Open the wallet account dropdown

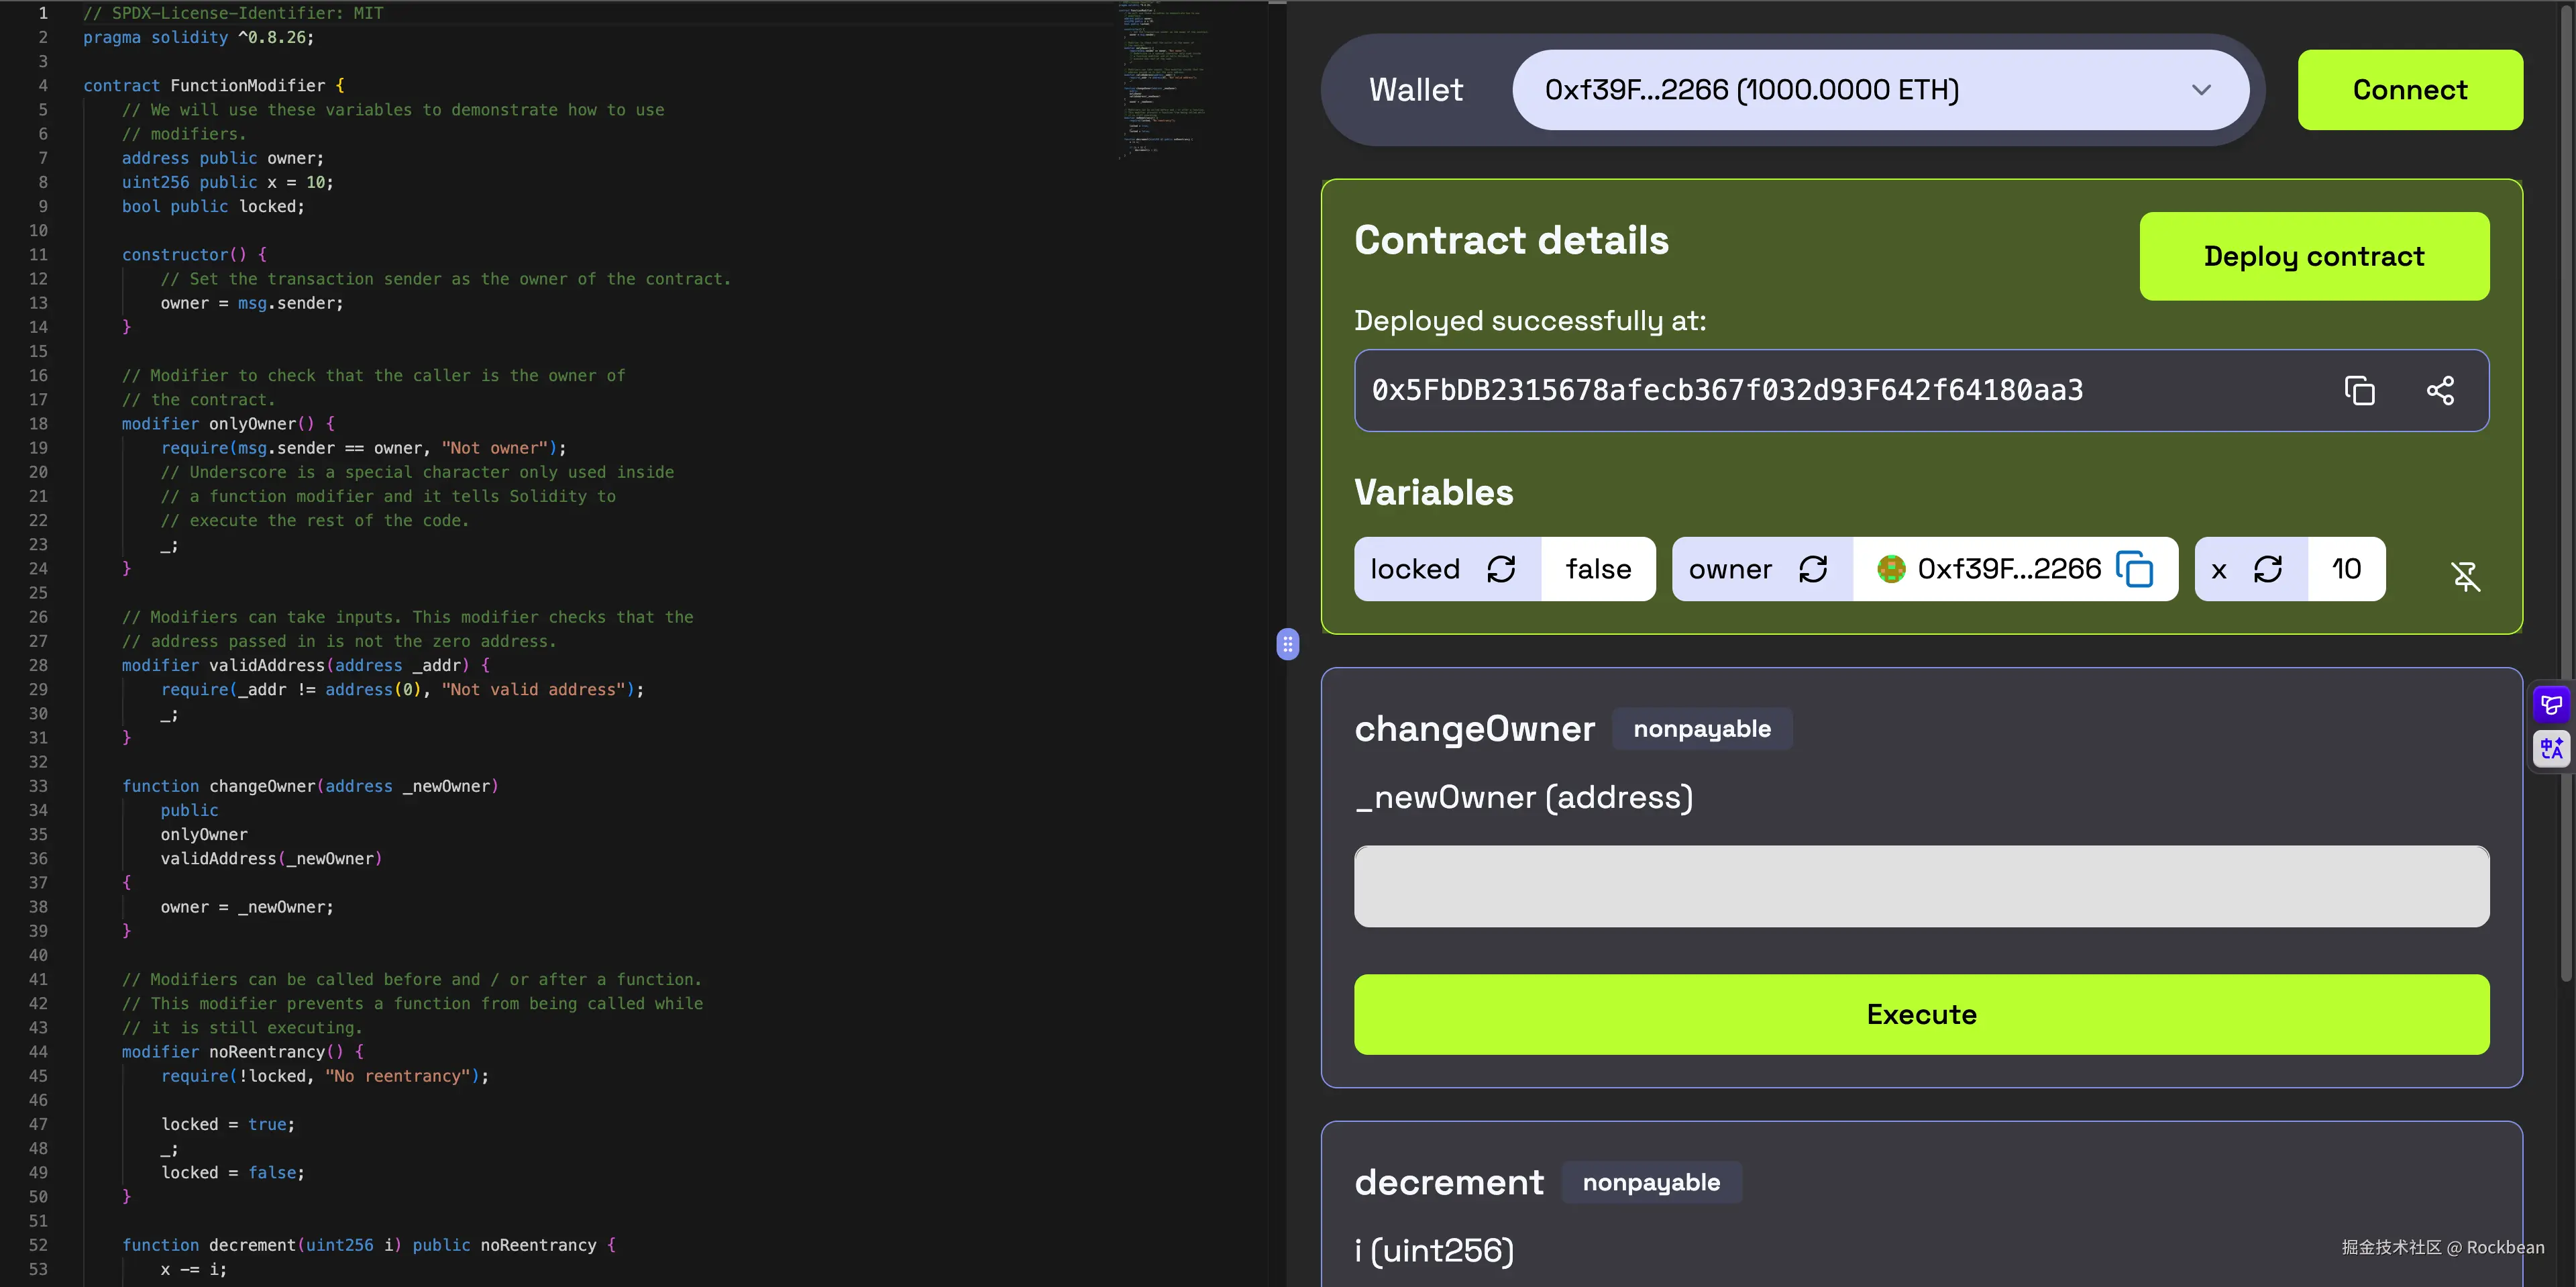(1881, 89)
